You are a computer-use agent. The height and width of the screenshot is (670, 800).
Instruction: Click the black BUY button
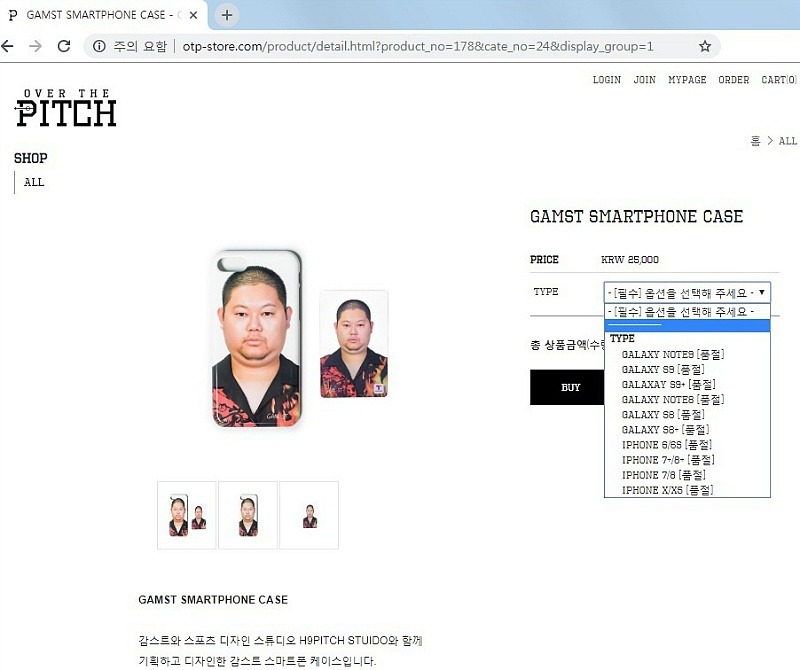point(567,387)
